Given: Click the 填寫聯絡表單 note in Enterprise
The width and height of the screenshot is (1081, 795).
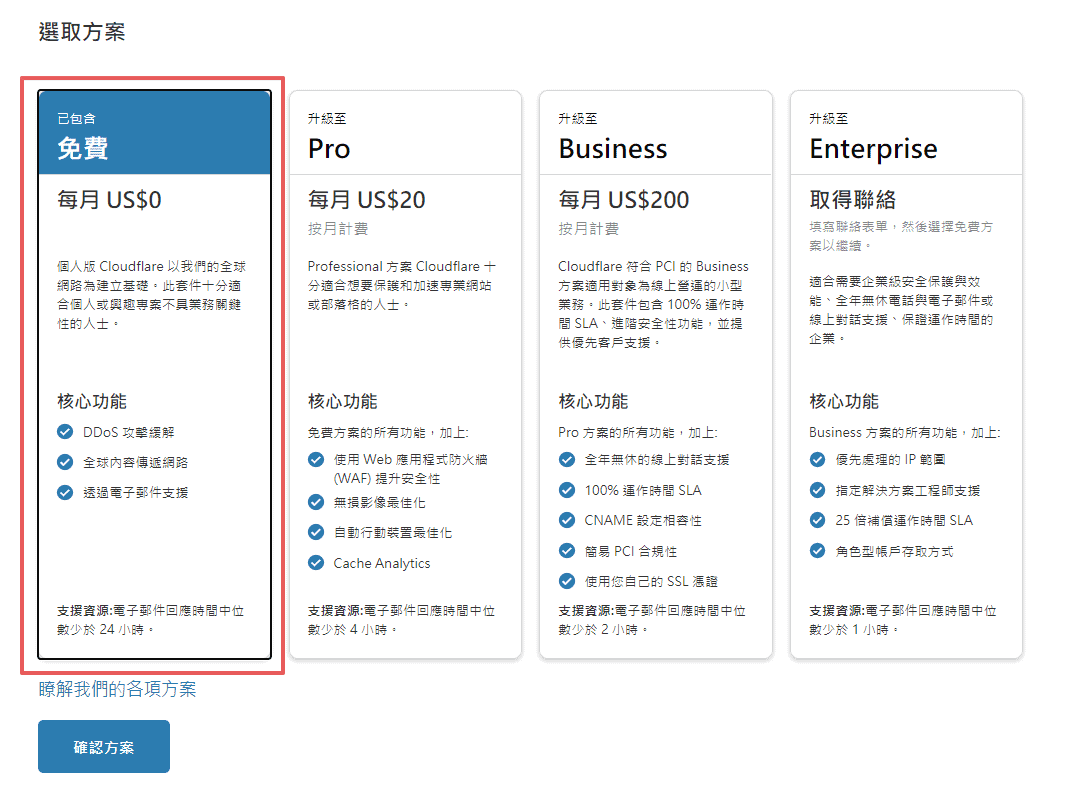Looking at the screenshot, I should [x=901, y=236].
